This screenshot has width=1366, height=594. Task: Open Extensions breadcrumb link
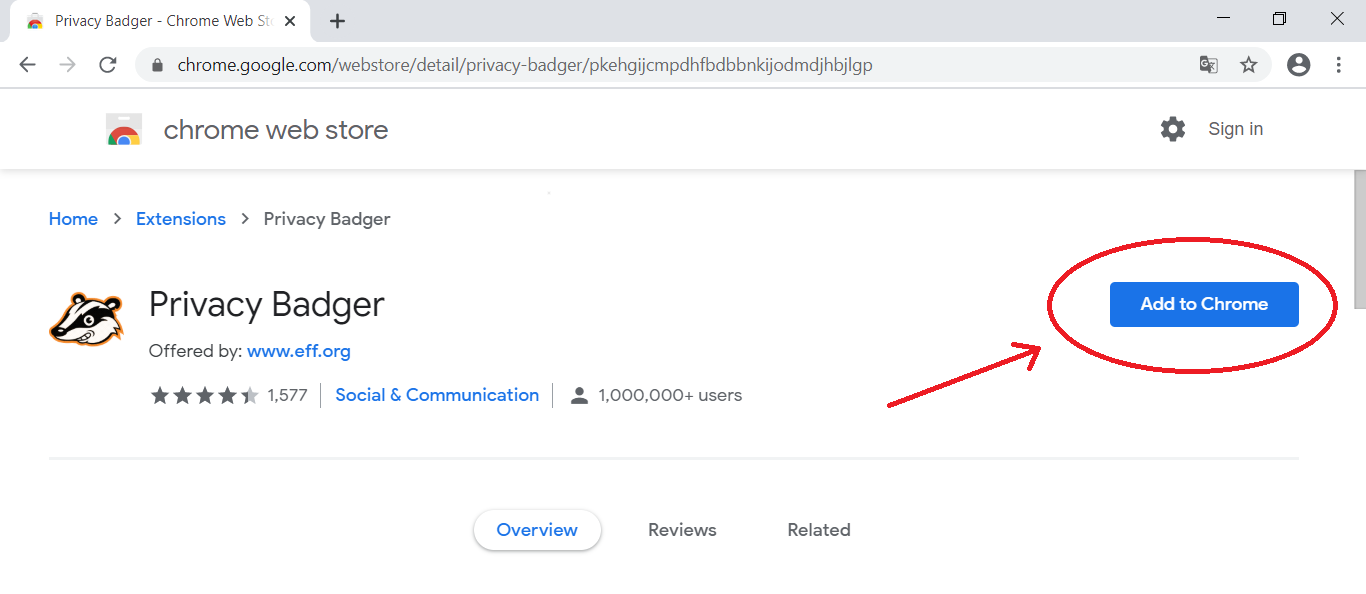tap(181, 219)
